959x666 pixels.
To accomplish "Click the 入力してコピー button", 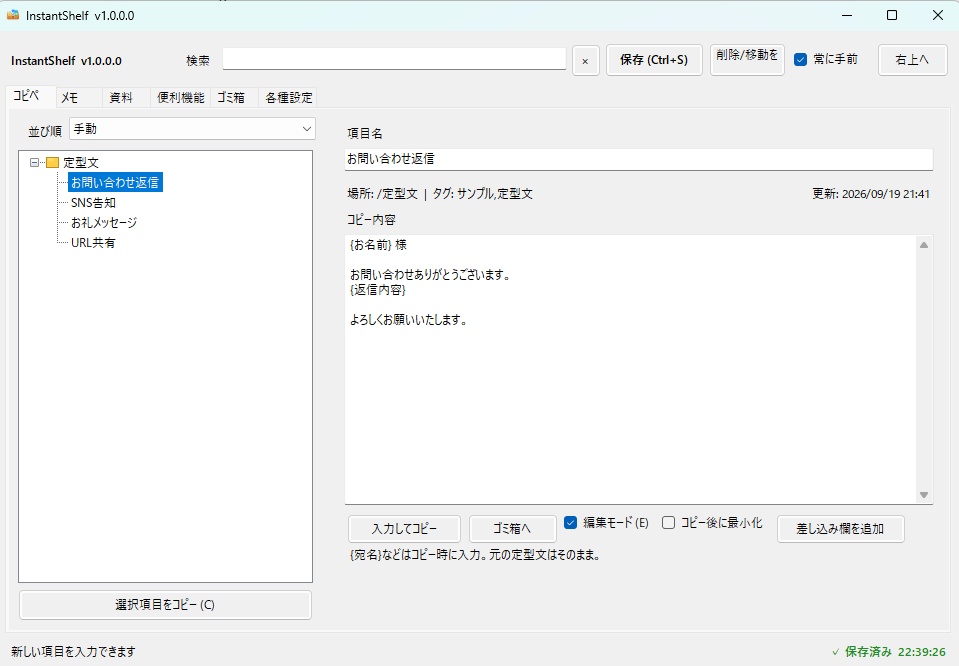I will 404,529.
